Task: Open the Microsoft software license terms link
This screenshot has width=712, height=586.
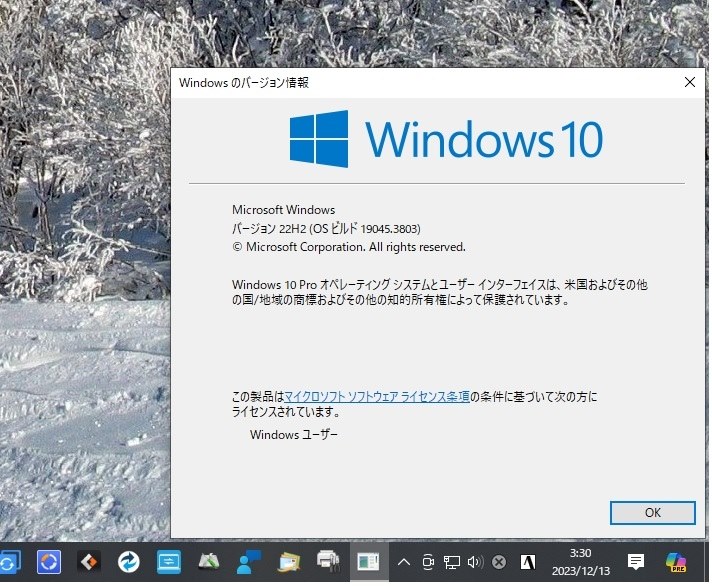Action: point(376,396)
